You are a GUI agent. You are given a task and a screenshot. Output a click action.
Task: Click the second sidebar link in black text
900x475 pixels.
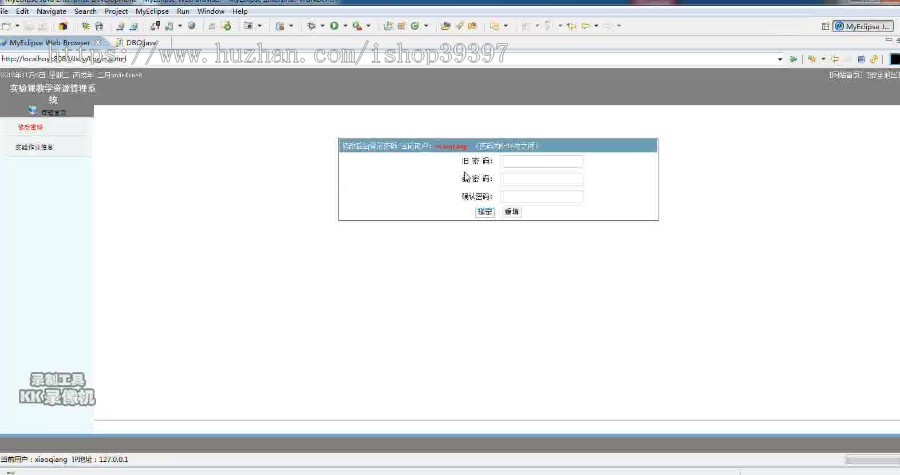[34, 147]
